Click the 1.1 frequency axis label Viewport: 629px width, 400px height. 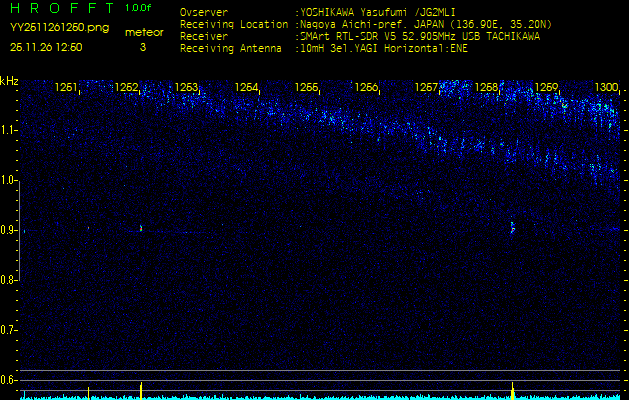[9, 130]
